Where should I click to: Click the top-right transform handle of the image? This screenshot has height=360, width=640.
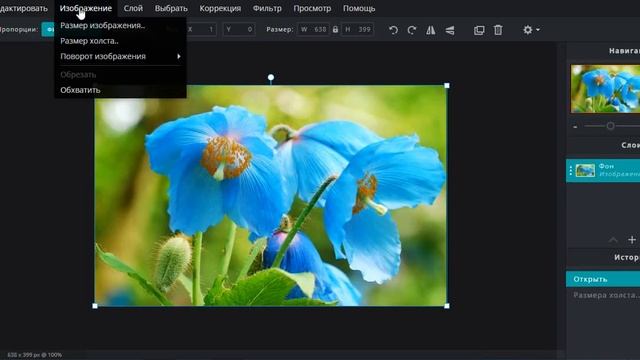(447, 85)
